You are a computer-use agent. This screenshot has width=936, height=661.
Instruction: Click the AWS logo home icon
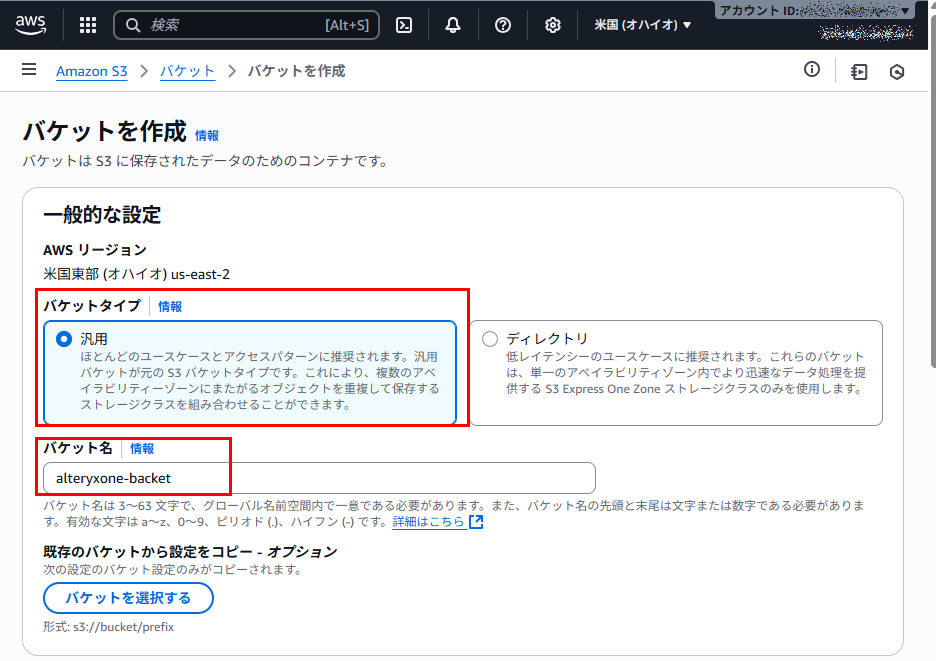click(x=32, y=24)
